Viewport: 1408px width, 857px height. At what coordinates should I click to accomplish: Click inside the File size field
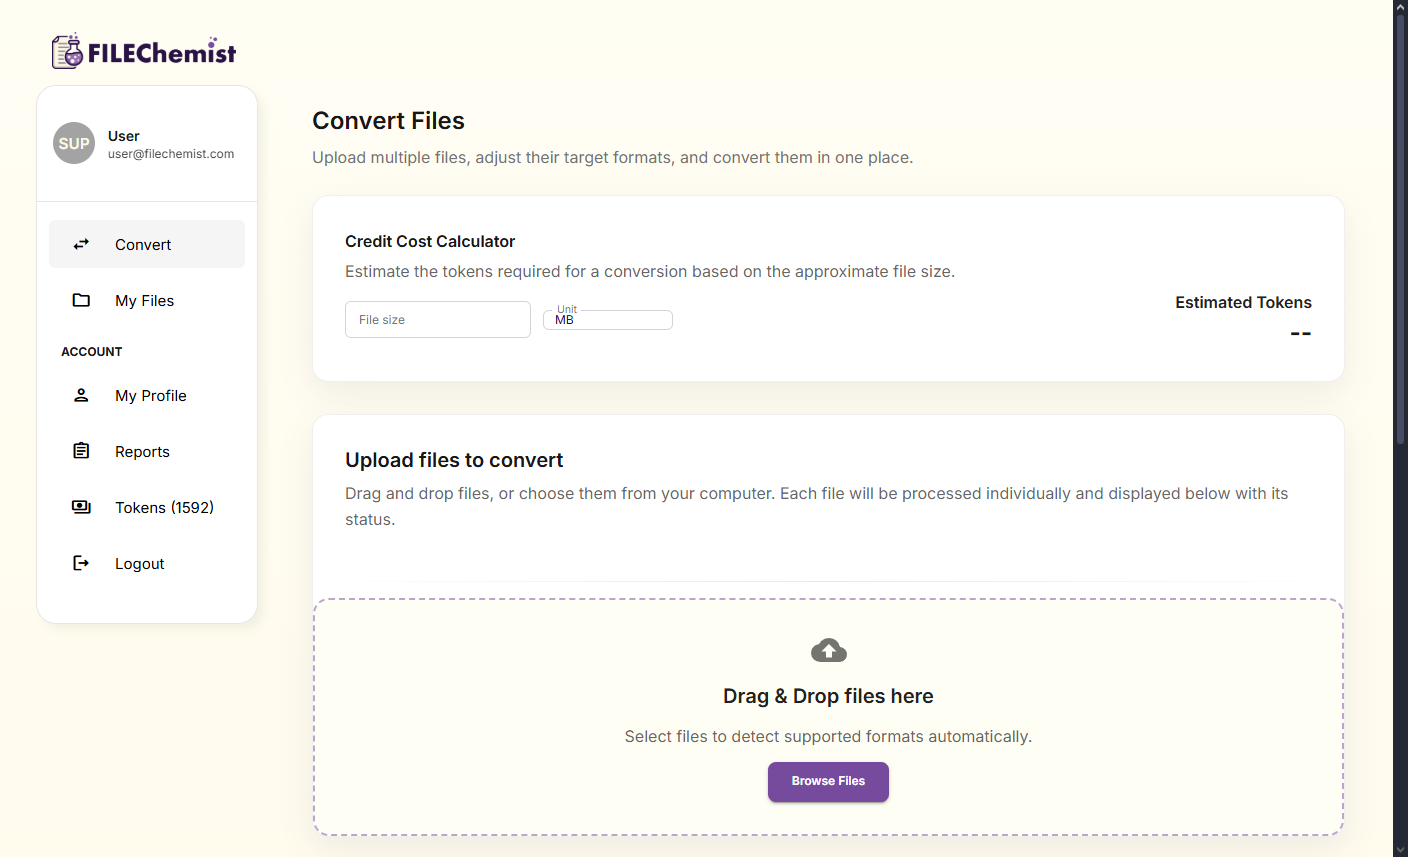pyautogui.click(x=437, y=319)
